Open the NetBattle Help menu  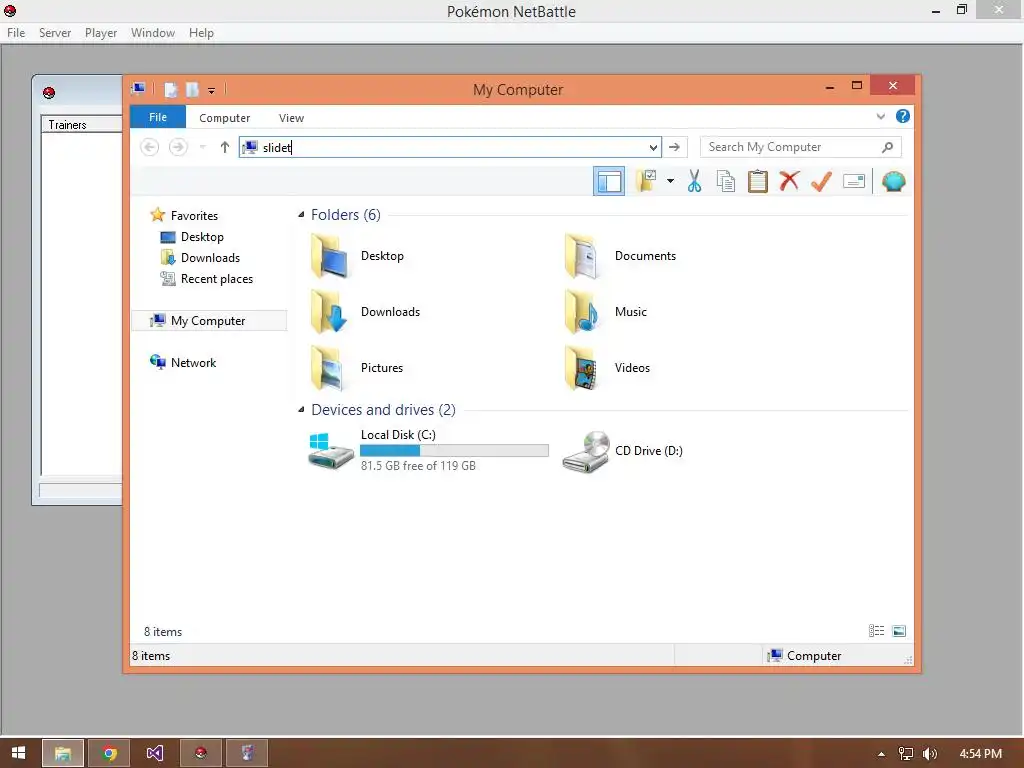tap(201, 33)
